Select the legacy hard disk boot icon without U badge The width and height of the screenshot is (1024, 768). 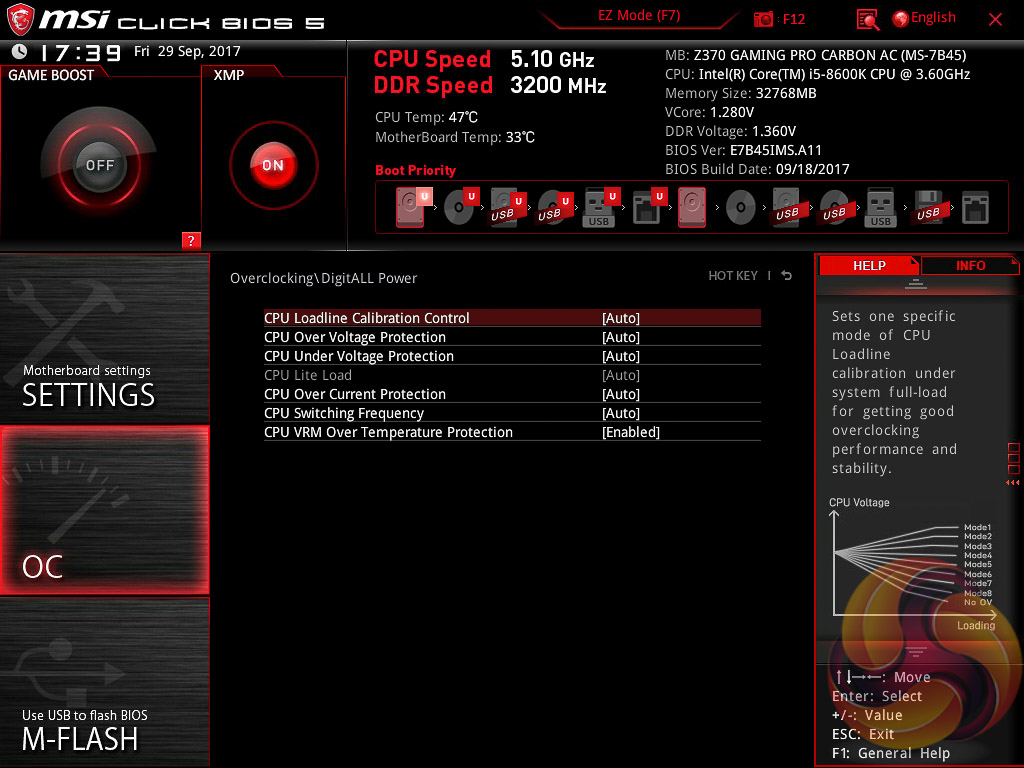click(x=692, y=208)
